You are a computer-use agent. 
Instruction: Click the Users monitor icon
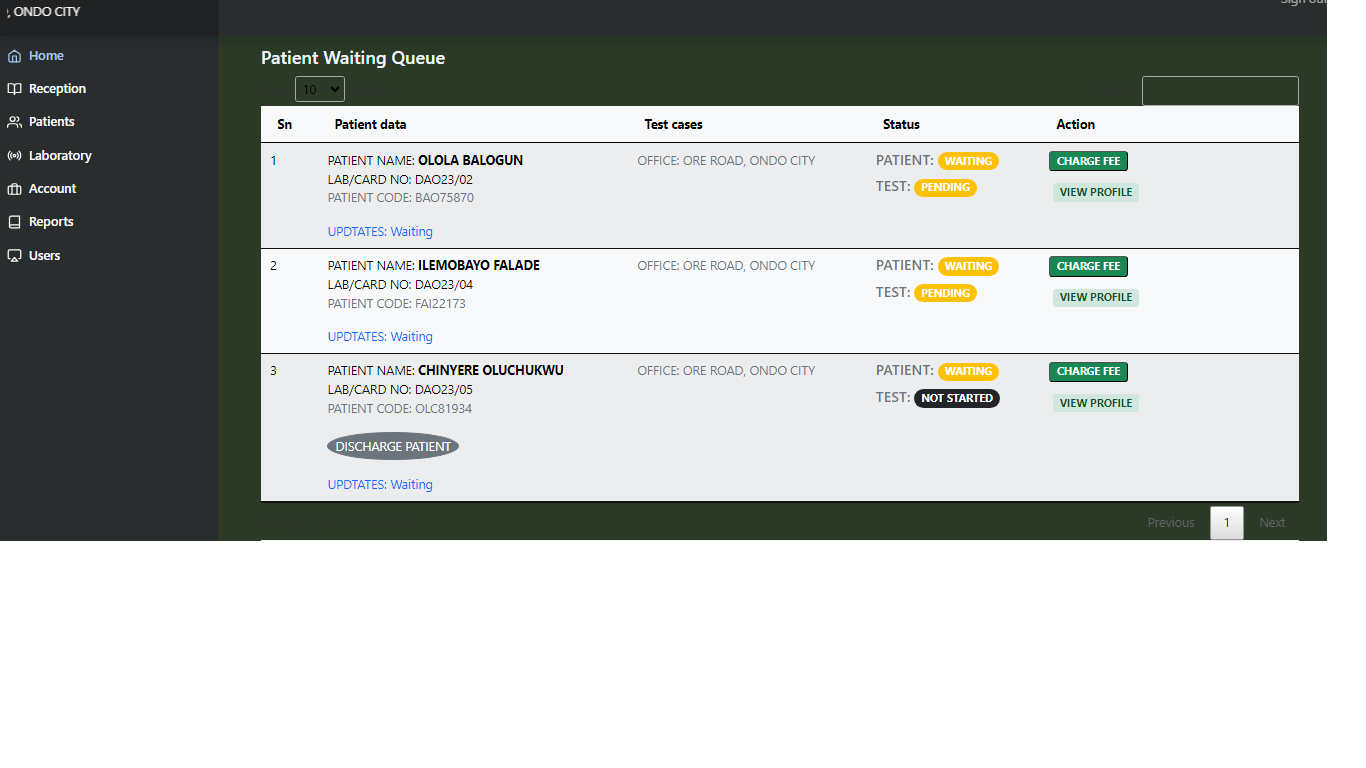(x=14, y=256)
